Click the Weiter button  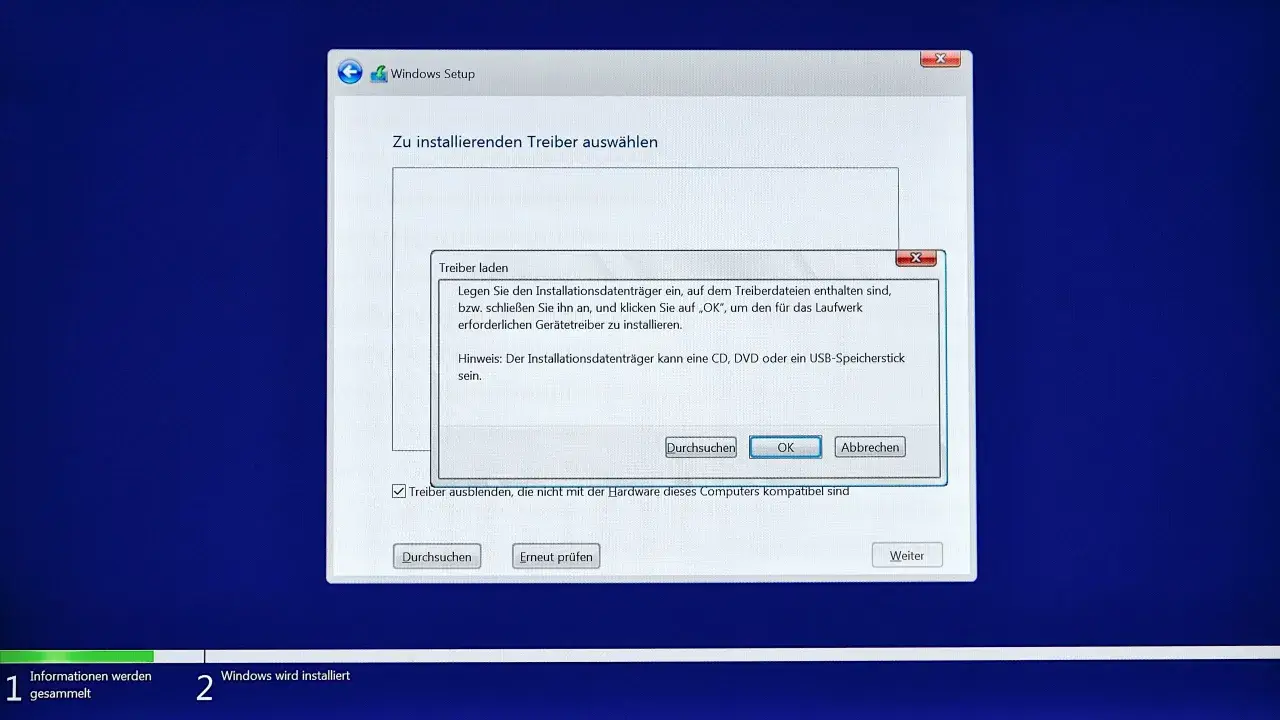[x=907, y=555]
